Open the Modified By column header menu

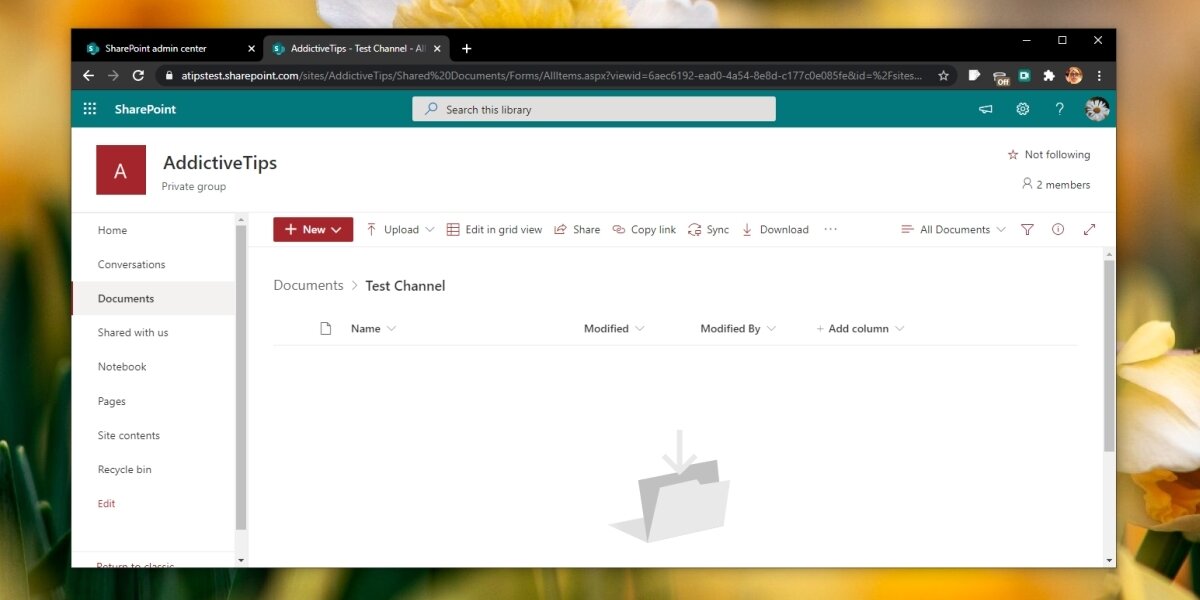point(738,328)
